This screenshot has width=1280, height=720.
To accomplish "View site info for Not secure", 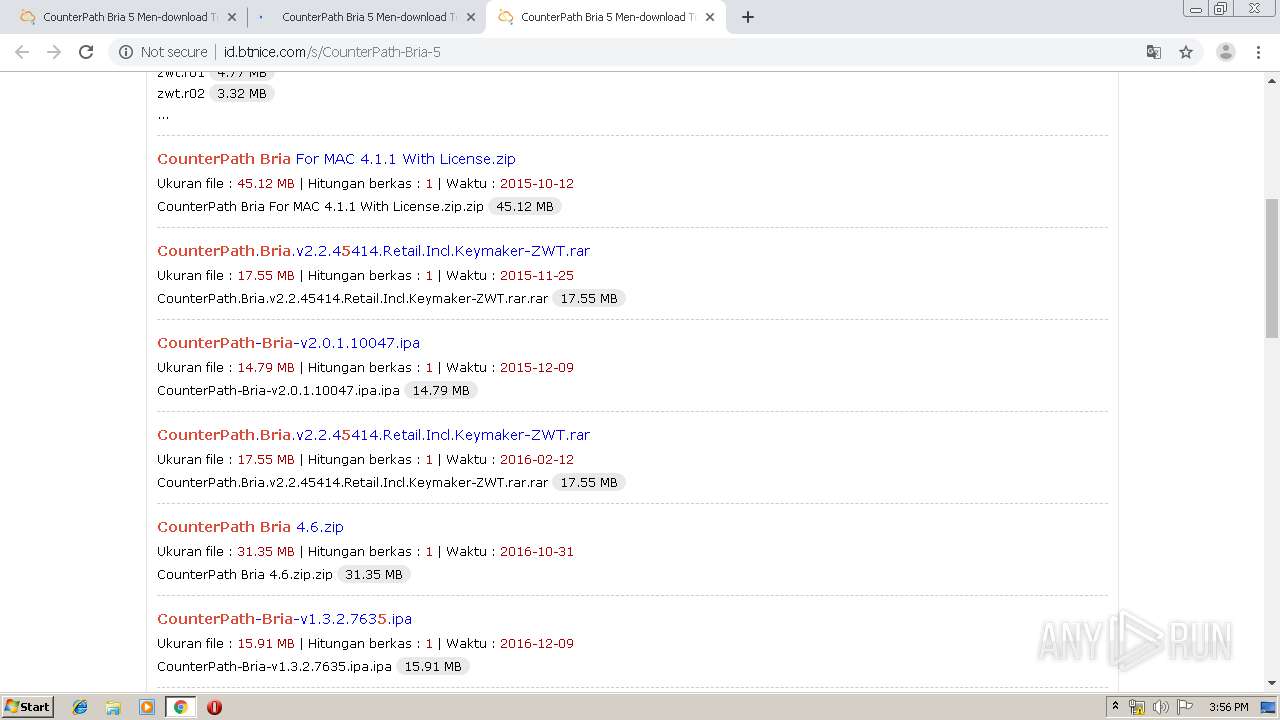I will point(163,52).
